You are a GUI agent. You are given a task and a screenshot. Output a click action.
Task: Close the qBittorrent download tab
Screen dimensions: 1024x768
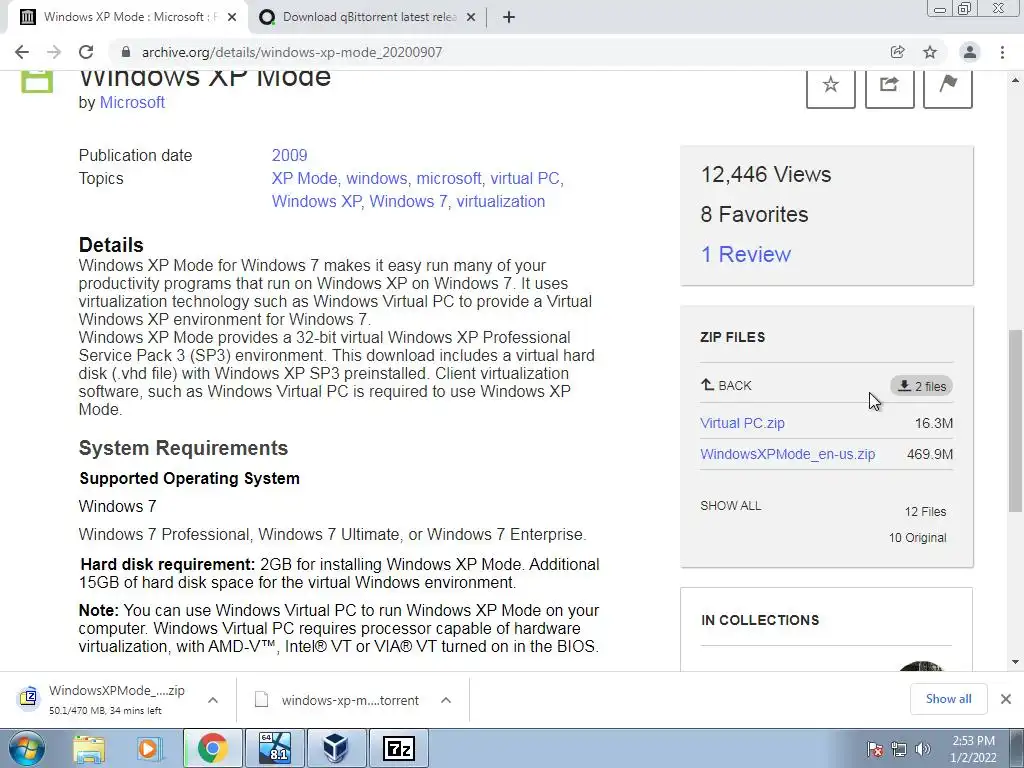(x=471, y=17)
